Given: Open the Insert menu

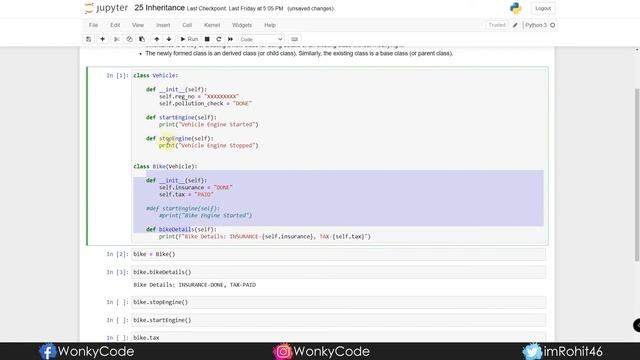Looking at the screenshot, I should 163,25.
